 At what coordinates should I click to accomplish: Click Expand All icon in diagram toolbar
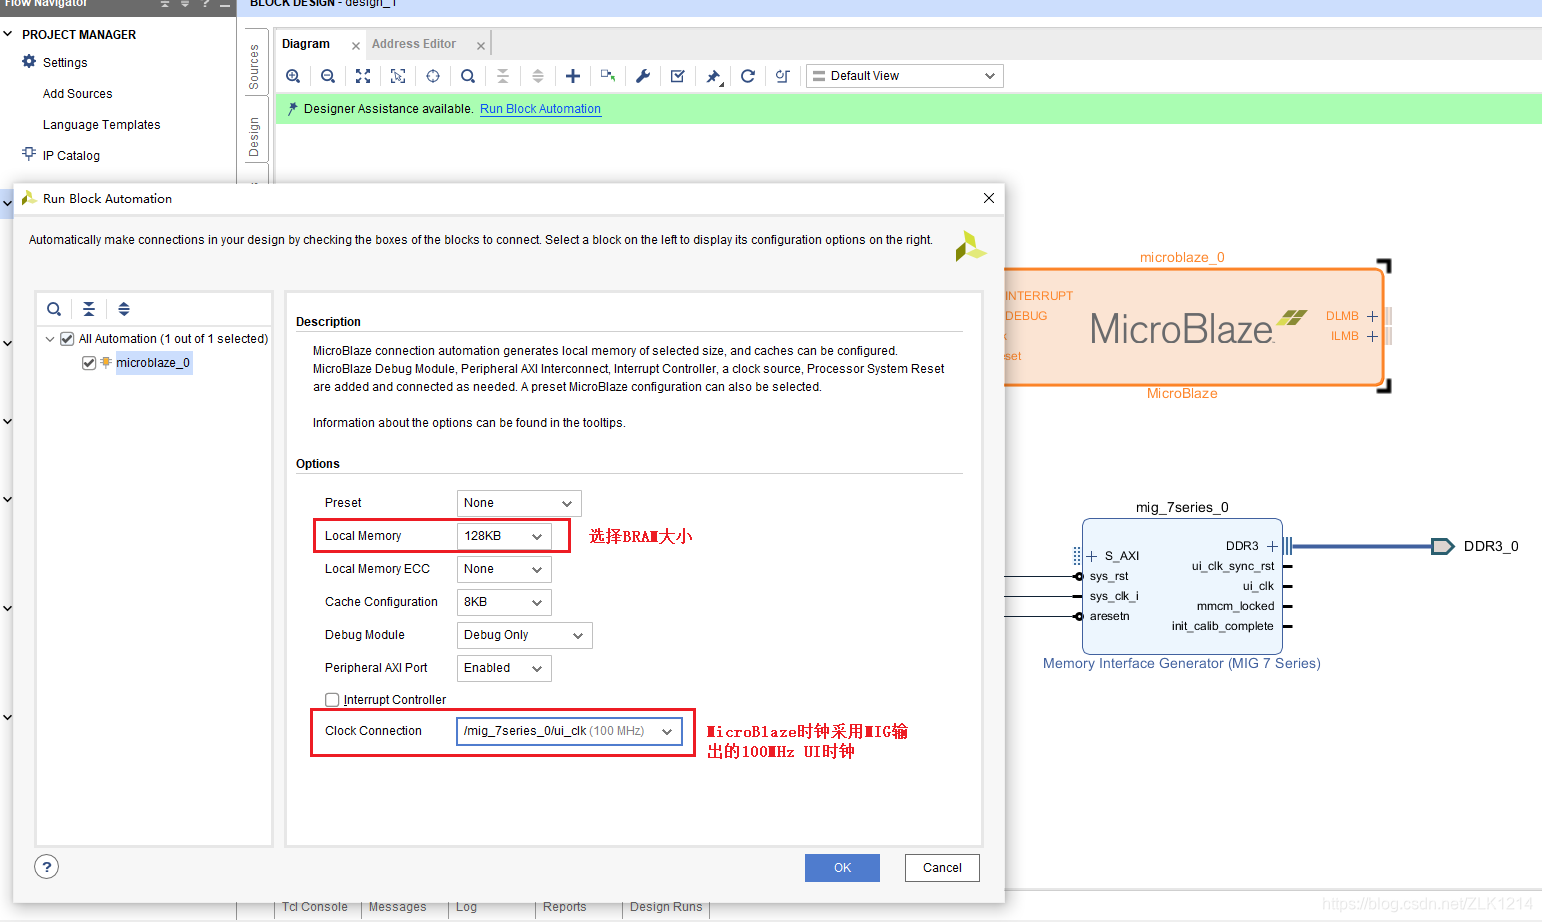[x=538, y=76]
